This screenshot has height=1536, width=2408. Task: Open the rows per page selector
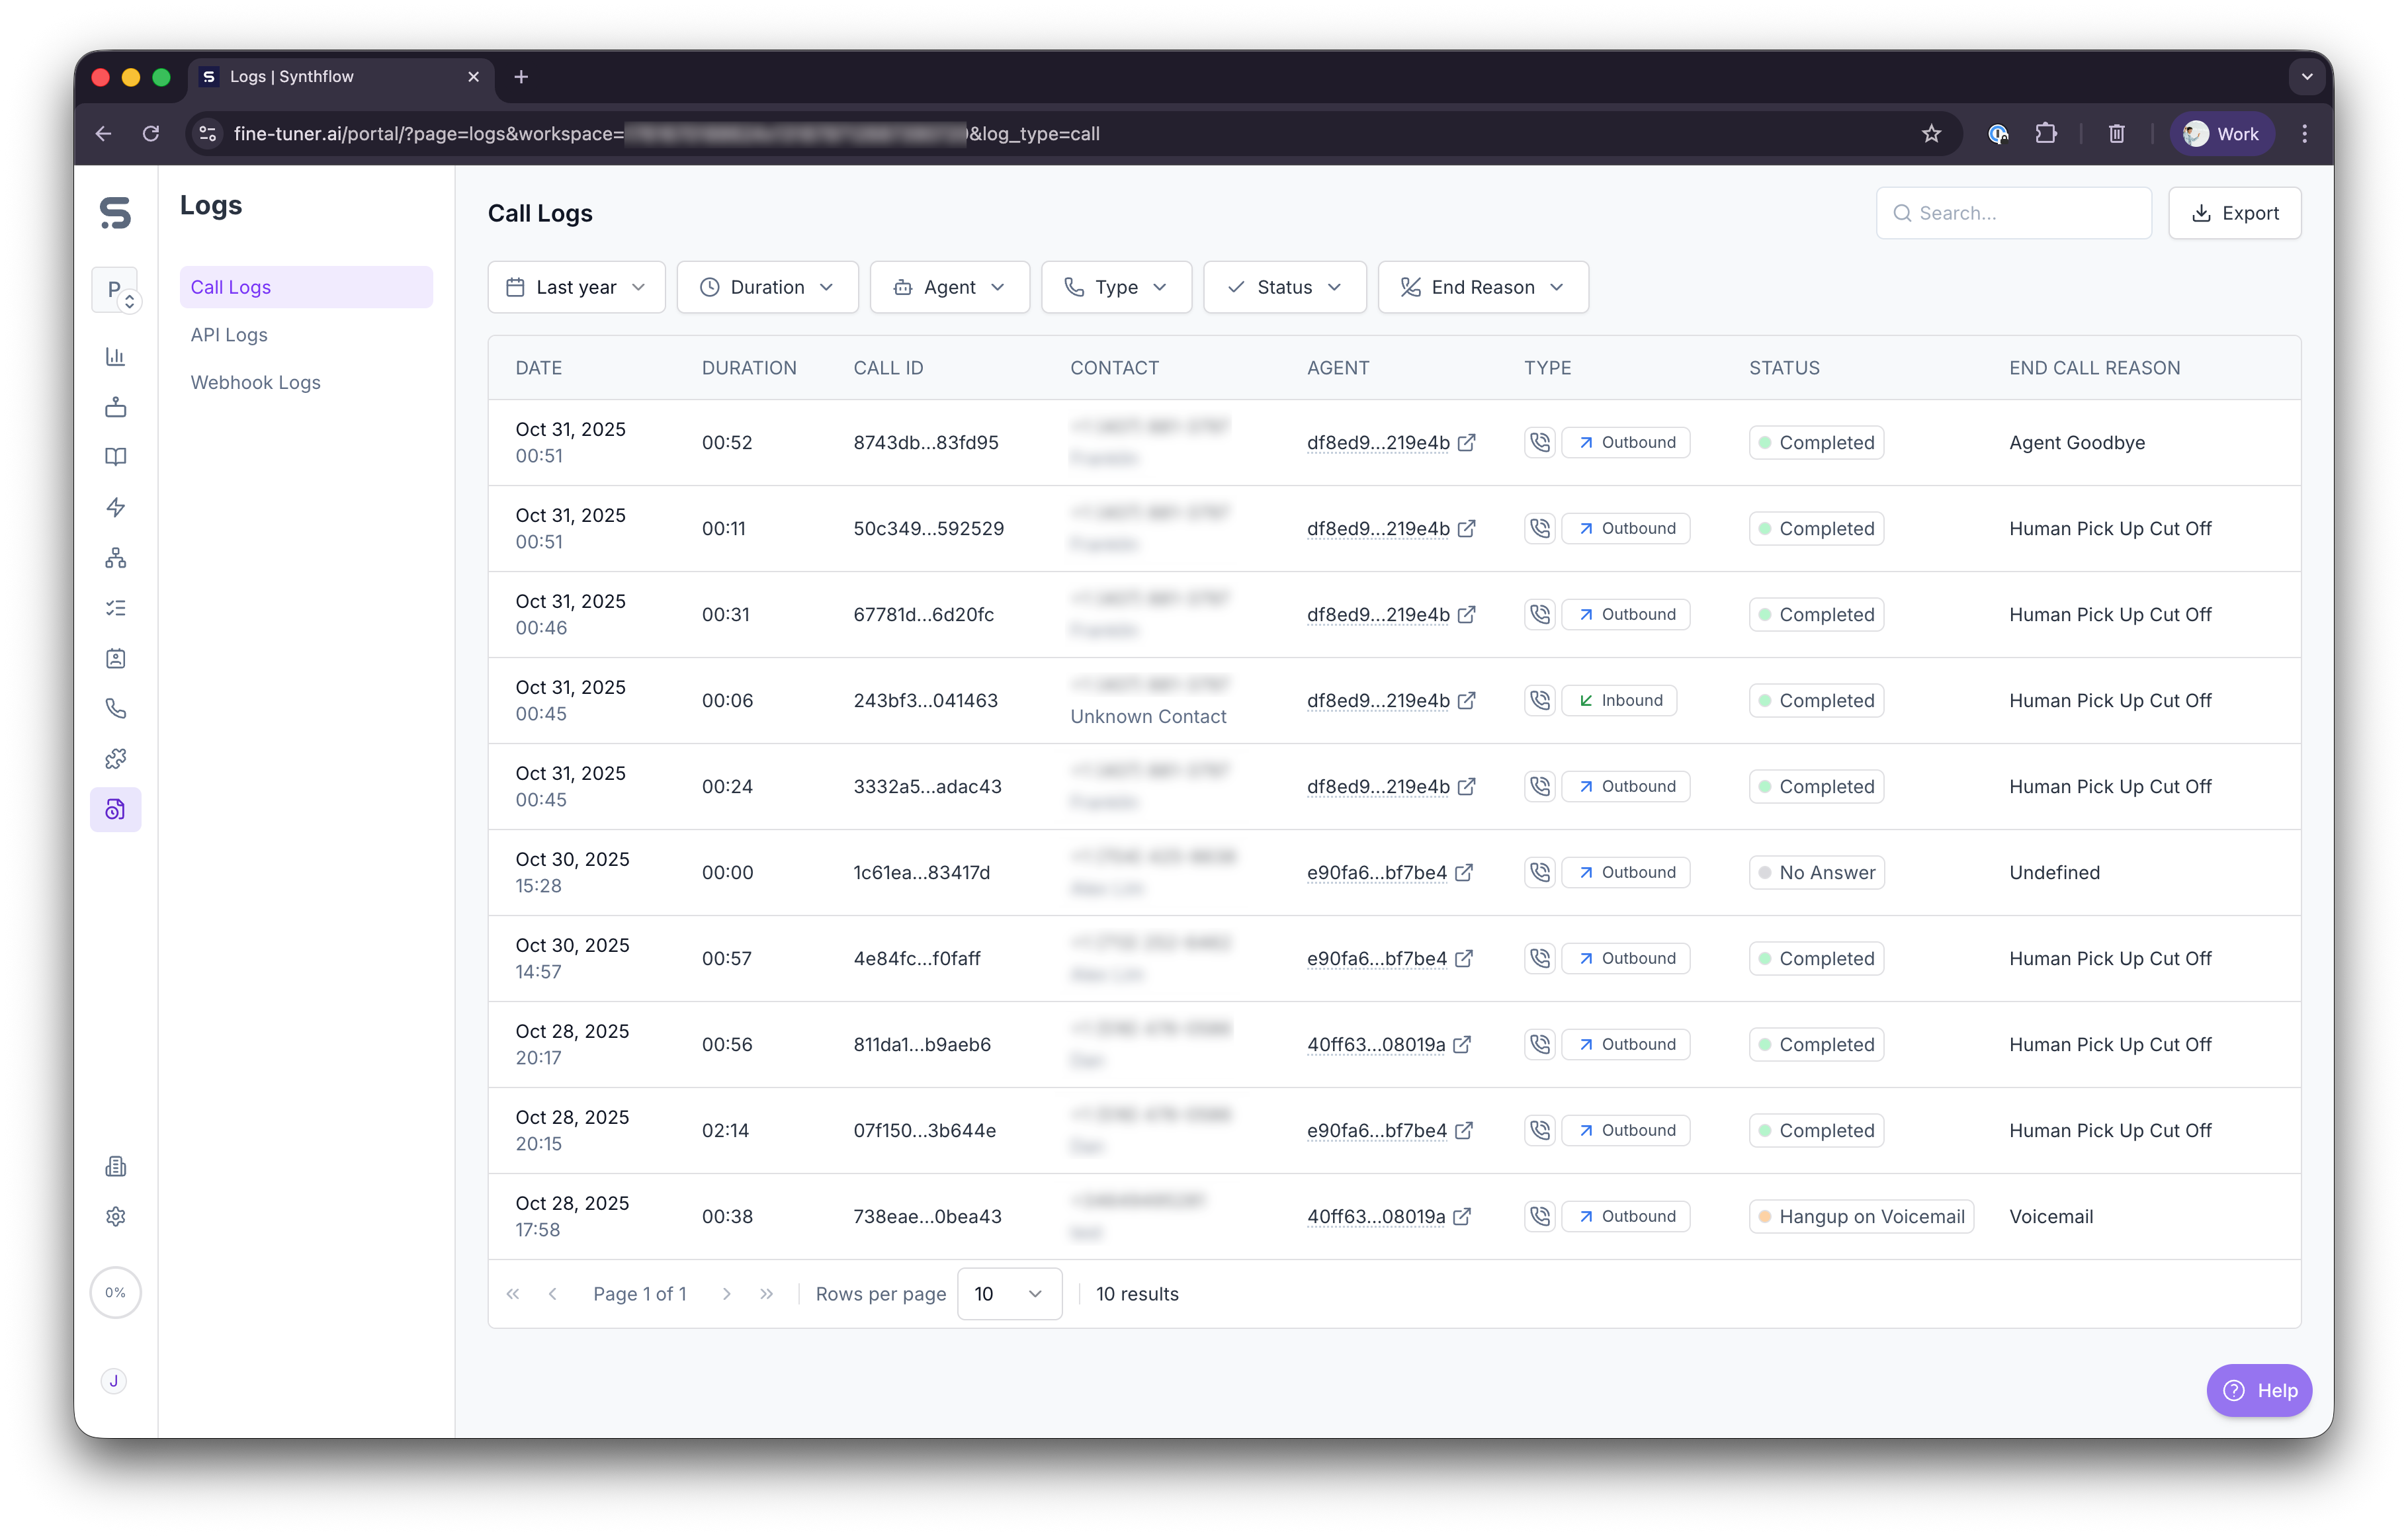[1008, 1294]
